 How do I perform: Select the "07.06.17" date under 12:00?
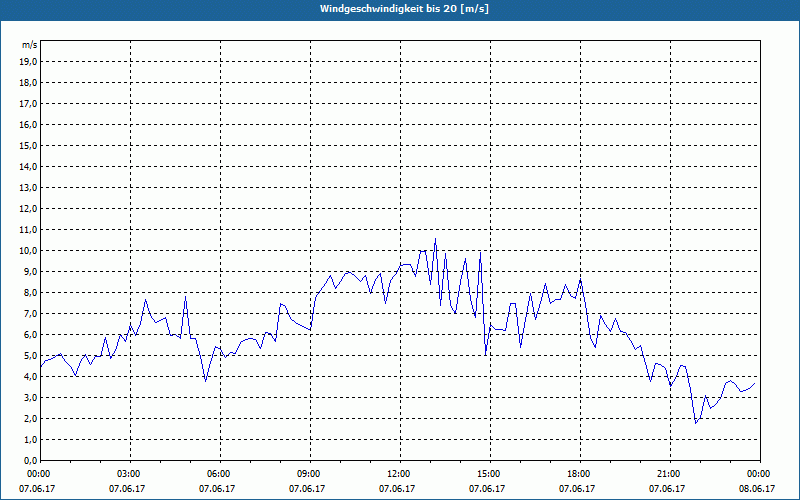point(397,489)
